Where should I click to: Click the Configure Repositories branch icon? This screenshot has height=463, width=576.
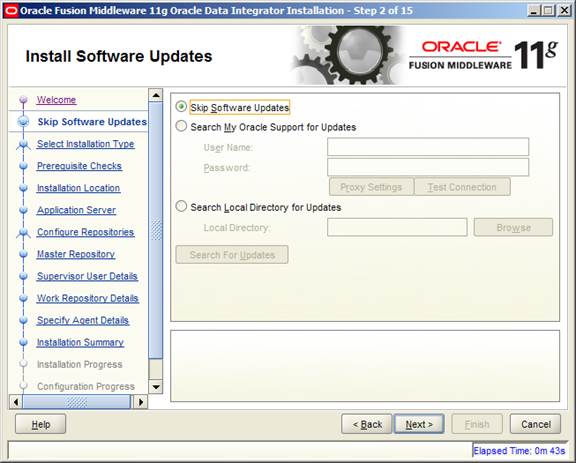tap(23, 233)
